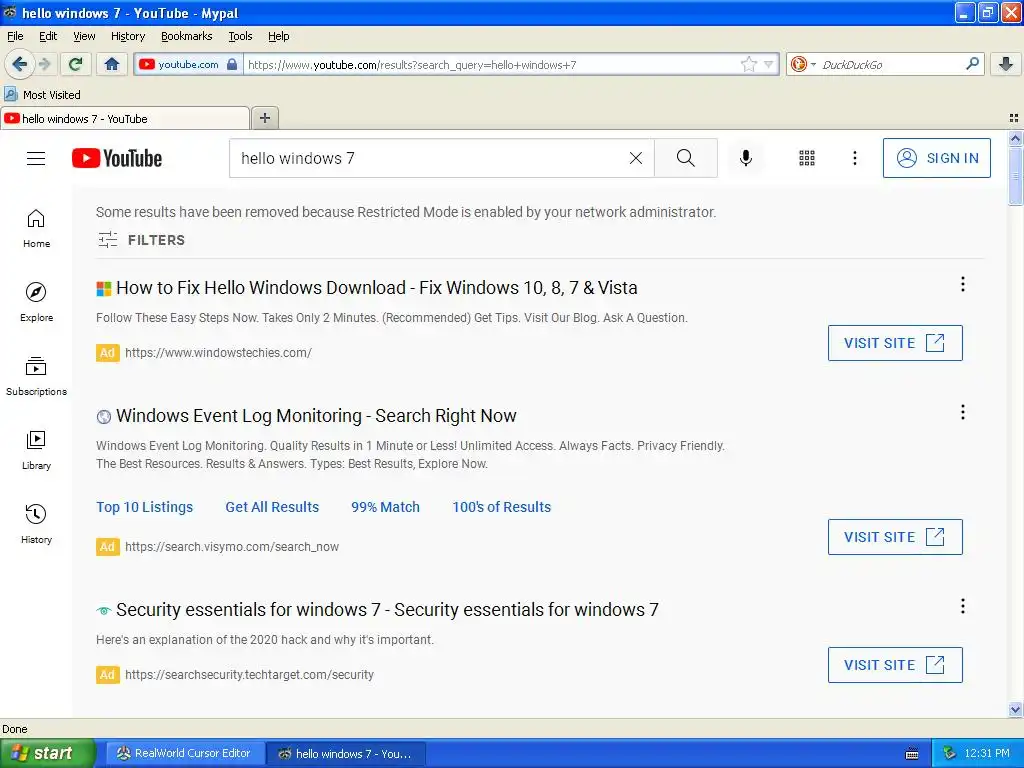Expand the FILTERS options

click(x=141, y=240)
